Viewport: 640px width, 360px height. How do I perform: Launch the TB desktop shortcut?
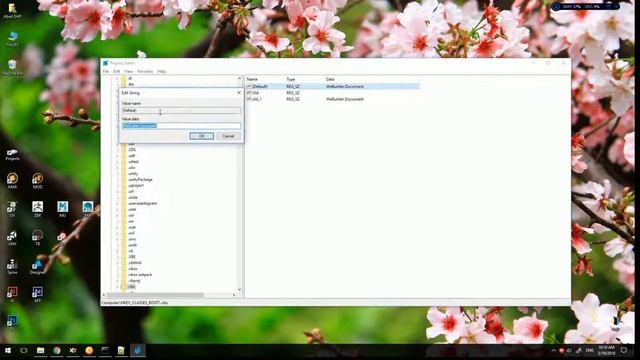pos(38,238)
